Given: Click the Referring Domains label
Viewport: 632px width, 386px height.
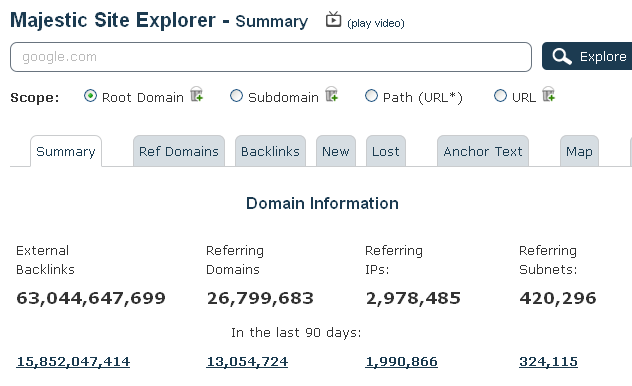Looking at the screenshot, I should click(235, 260).
